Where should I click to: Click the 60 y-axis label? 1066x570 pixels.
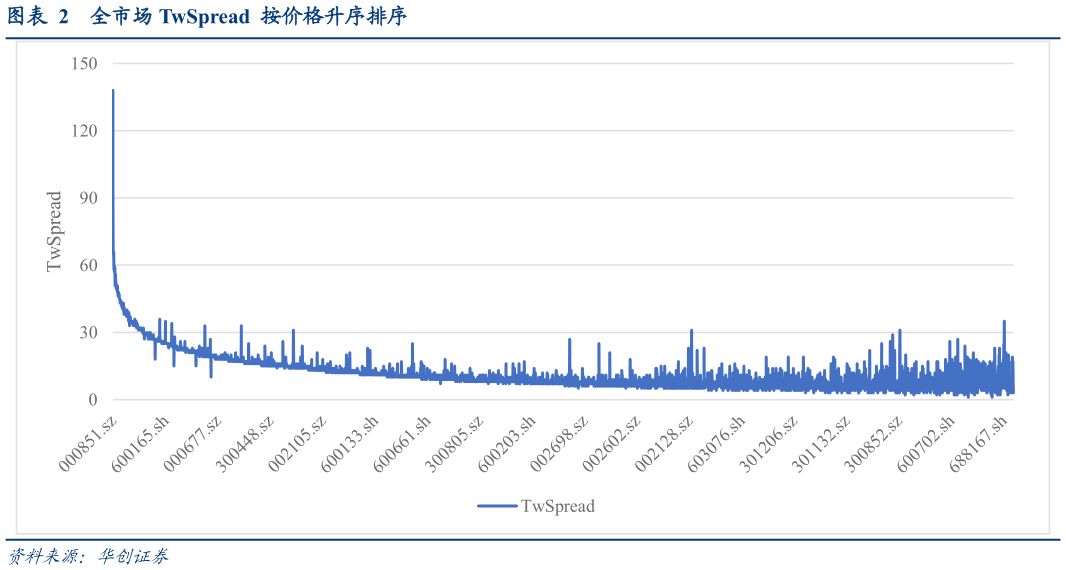(x=88, y=265)
